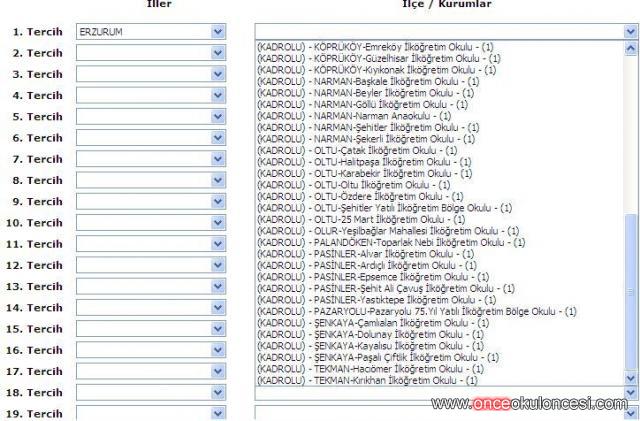
Task: Select PALANDÖKEN-Toparlak Nebi İlköğretim Okulu
Action: (440, 243)
